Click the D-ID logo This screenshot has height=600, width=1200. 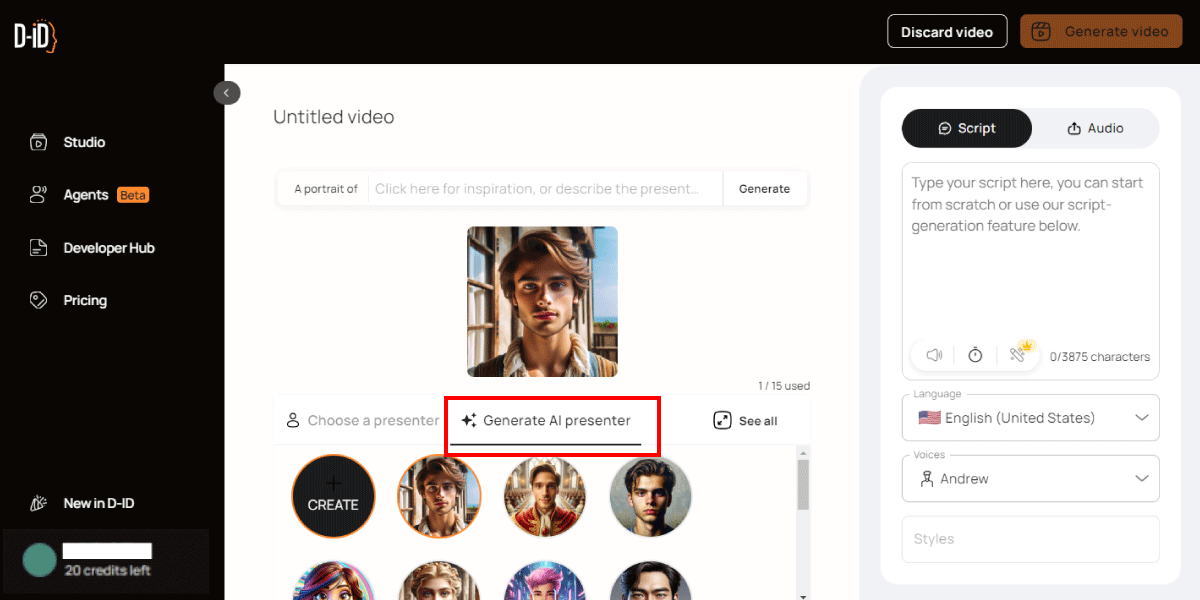(36, 37)
